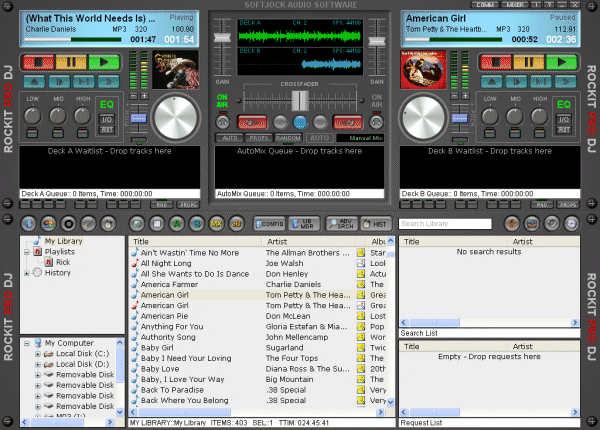The height and width of the screenshot is (430, 600).
Task: Toggle Deck B HIGH kill switch
Action: coord(540,133)
